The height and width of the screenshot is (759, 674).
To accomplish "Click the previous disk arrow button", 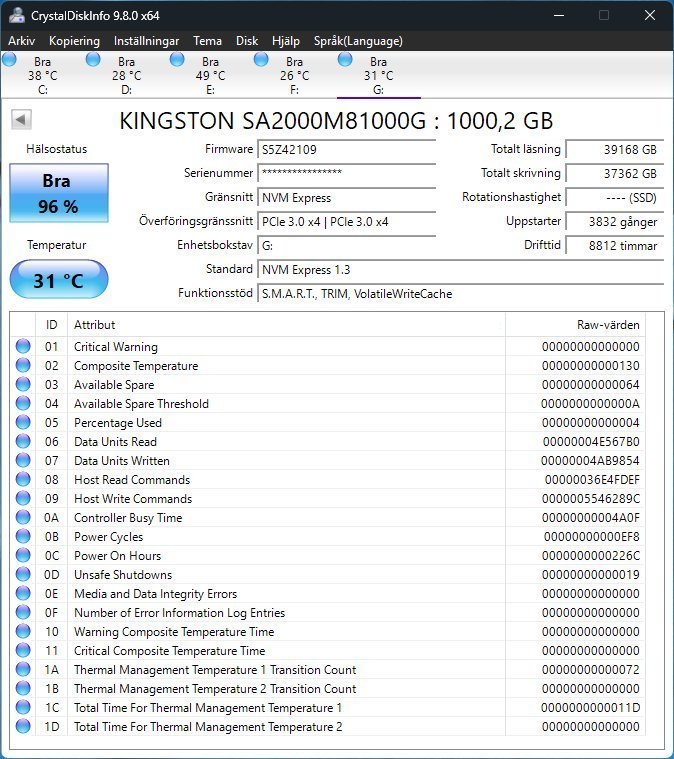I will [x=20, y=120].
